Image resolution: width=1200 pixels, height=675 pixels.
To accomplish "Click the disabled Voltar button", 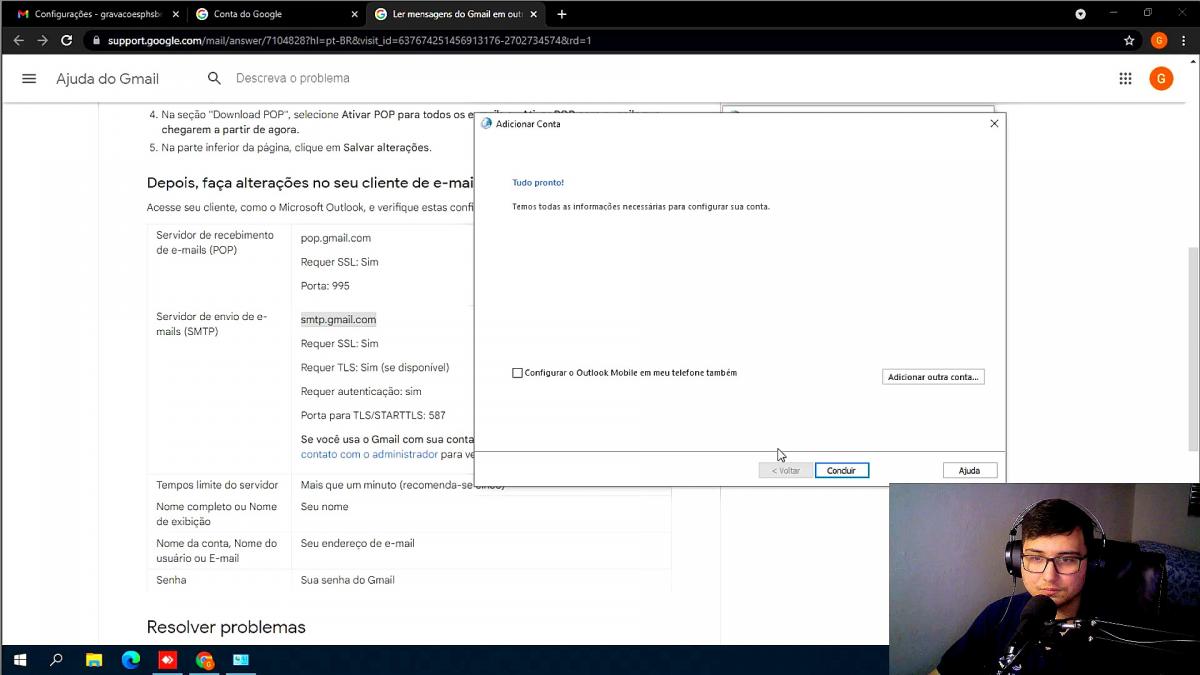I will [x=786, y=470].
